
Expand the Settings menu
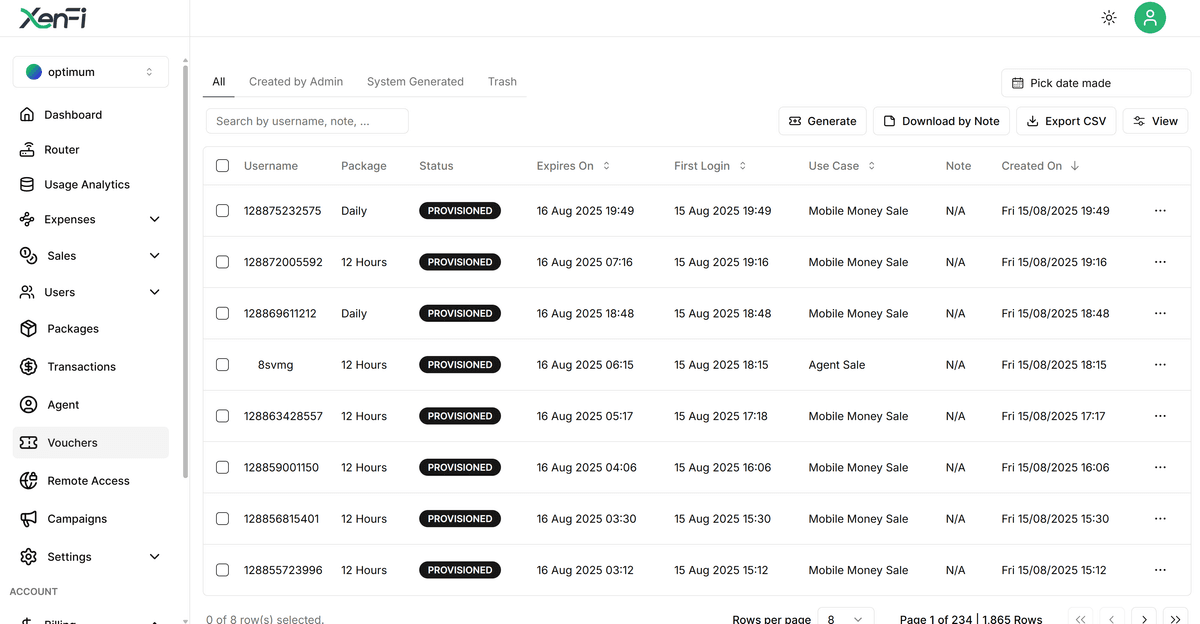pyautogui.click(x=92, y=557)
